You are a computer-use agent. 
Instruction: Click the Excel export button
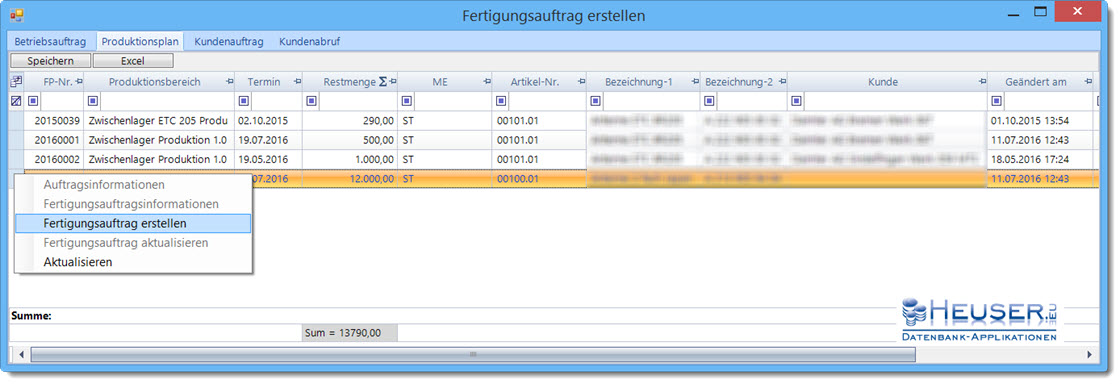click(133, 61)
